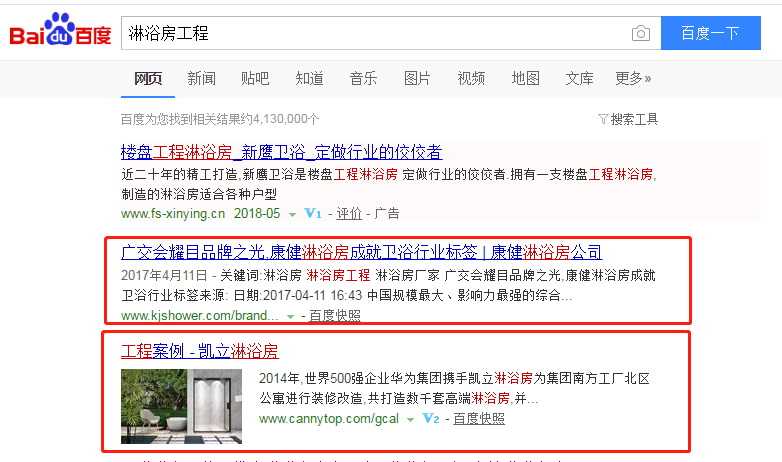Select the 视频 tab

[471, 78]
